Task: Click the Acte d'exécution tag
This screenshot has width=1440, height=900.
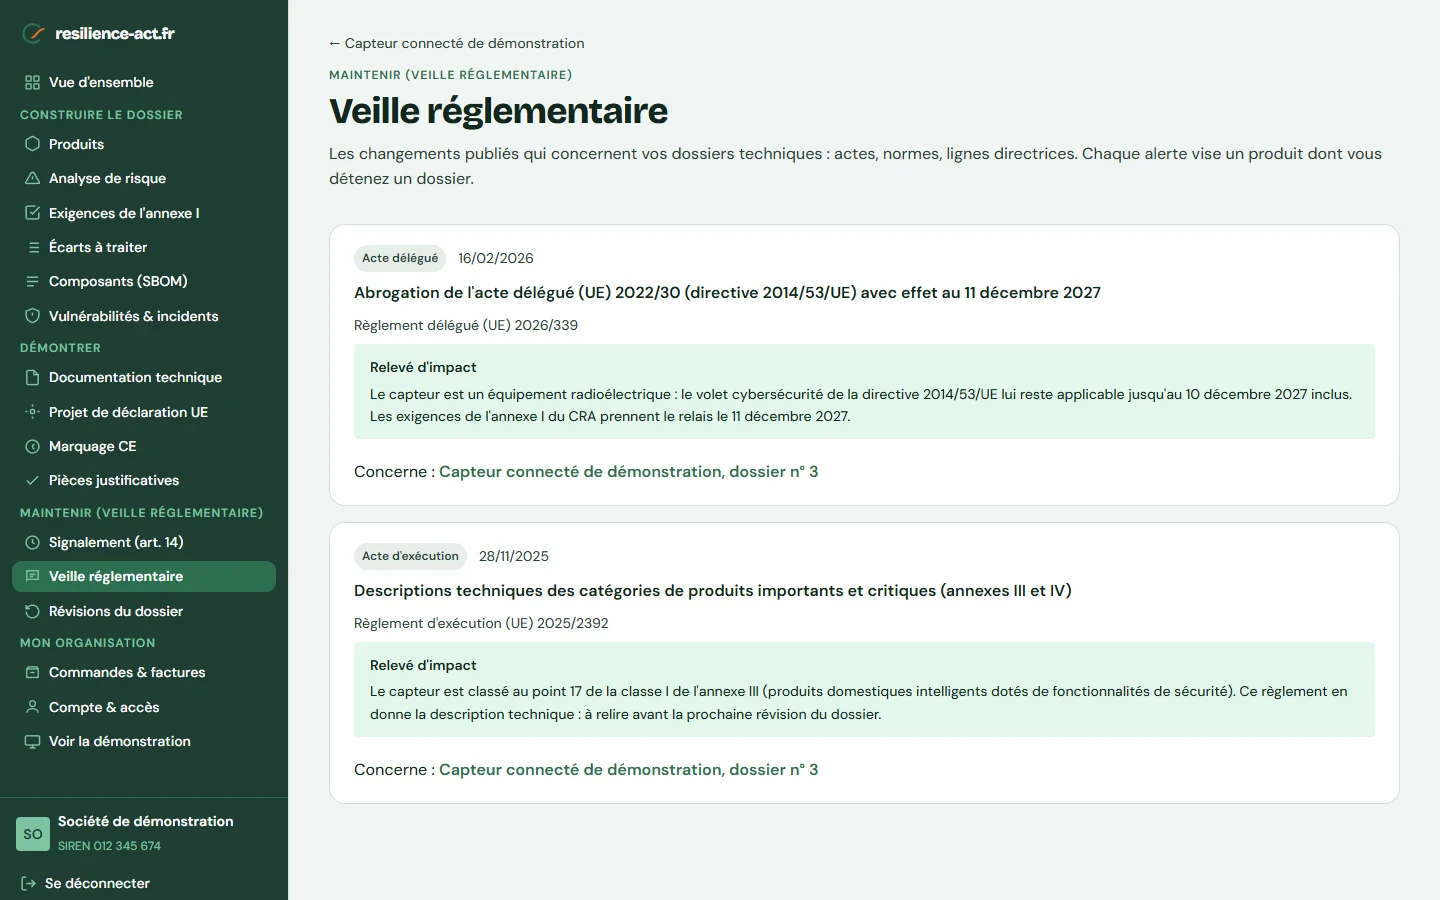Action: point(410,556)
